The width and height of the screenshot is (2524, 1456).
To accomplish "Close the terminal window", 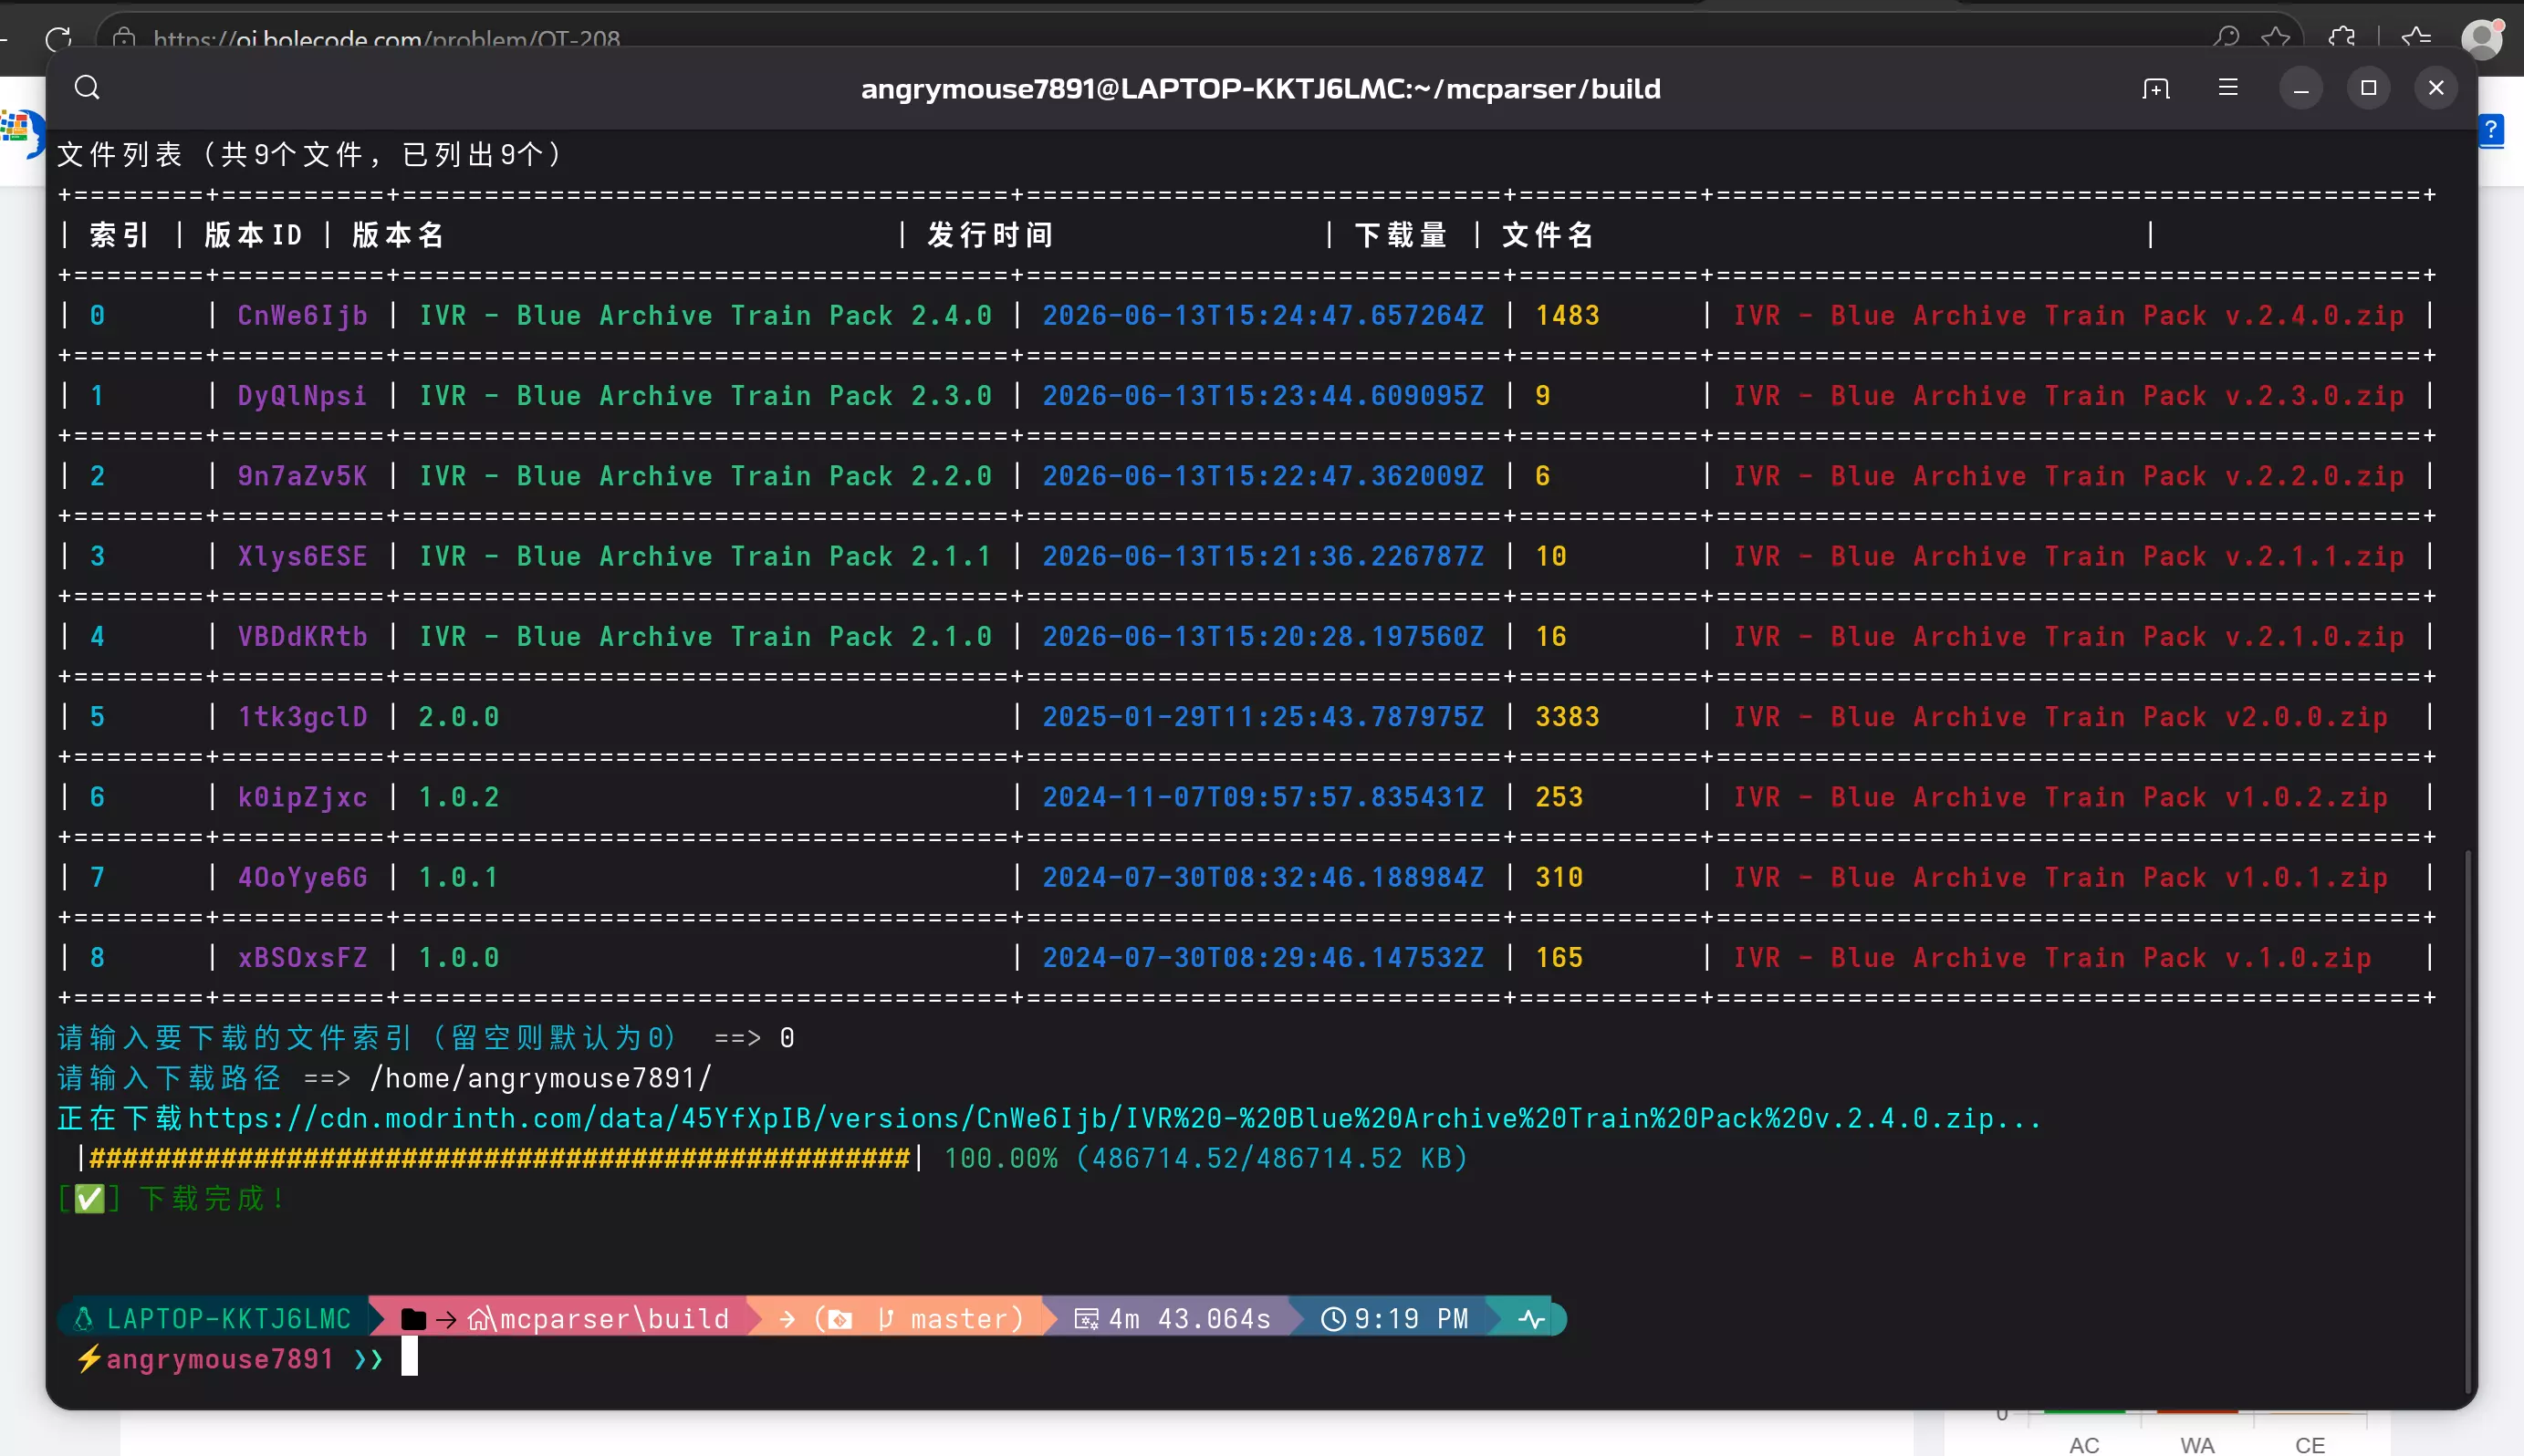I will (x=2436, y=88).
